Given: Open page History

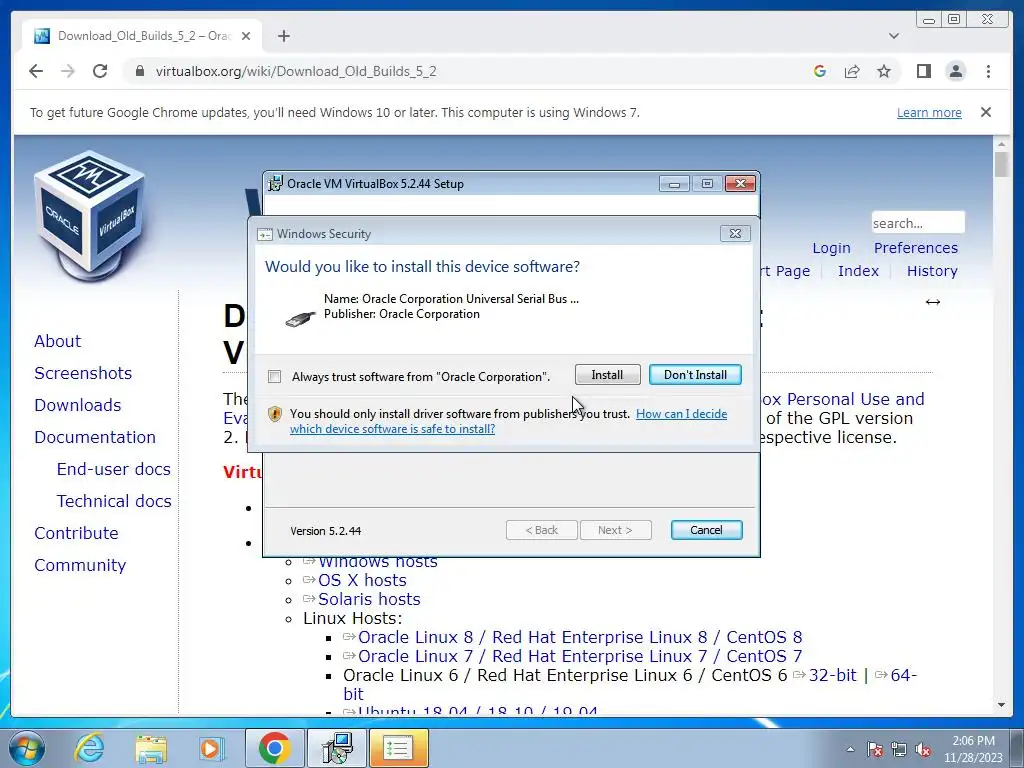Looking at the screenshot, I should (x=932, y=271).
